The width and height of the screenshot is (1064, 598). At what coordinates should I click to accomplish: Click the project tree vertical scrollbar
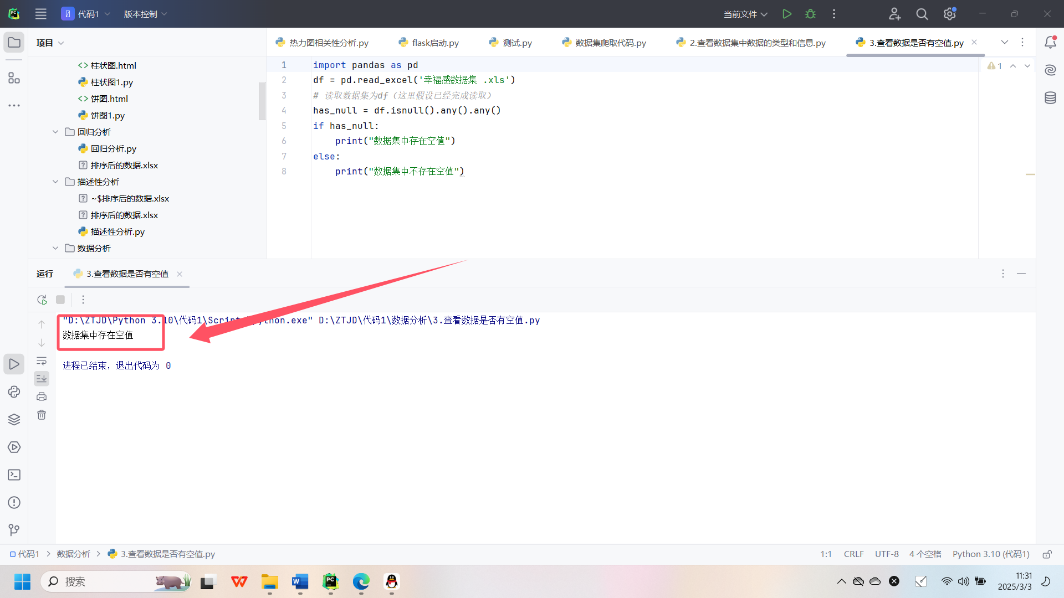click(262, 100)
